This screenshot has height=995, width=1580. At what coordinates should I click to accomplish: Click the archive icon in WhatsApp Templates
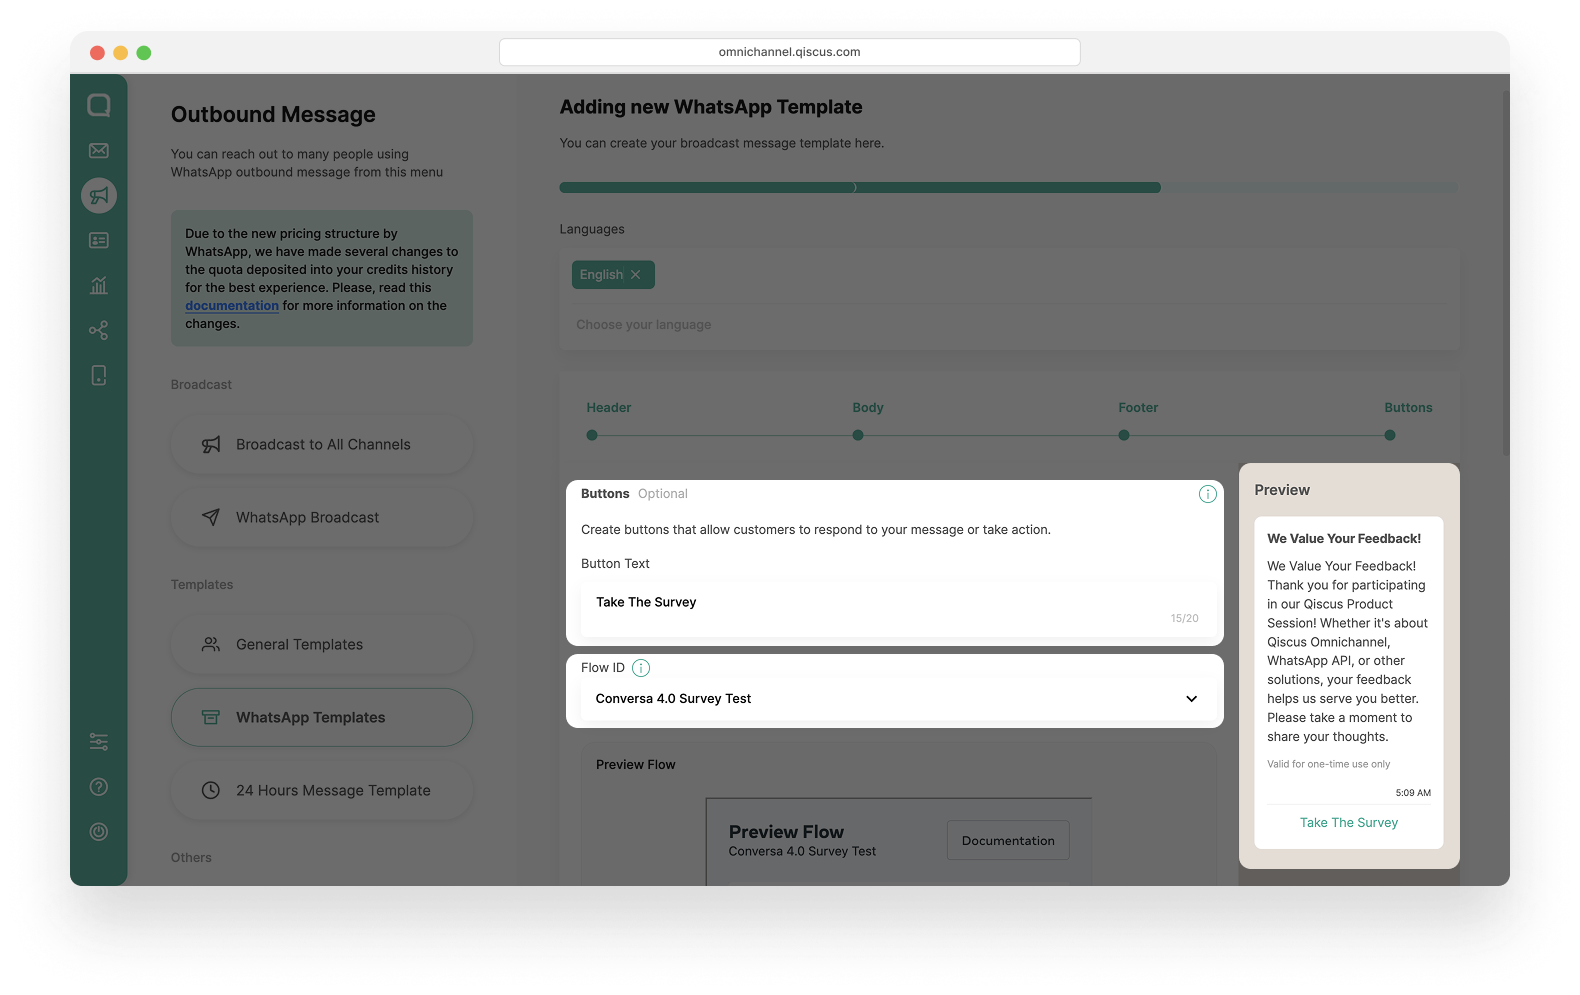[x=211, y=718]
